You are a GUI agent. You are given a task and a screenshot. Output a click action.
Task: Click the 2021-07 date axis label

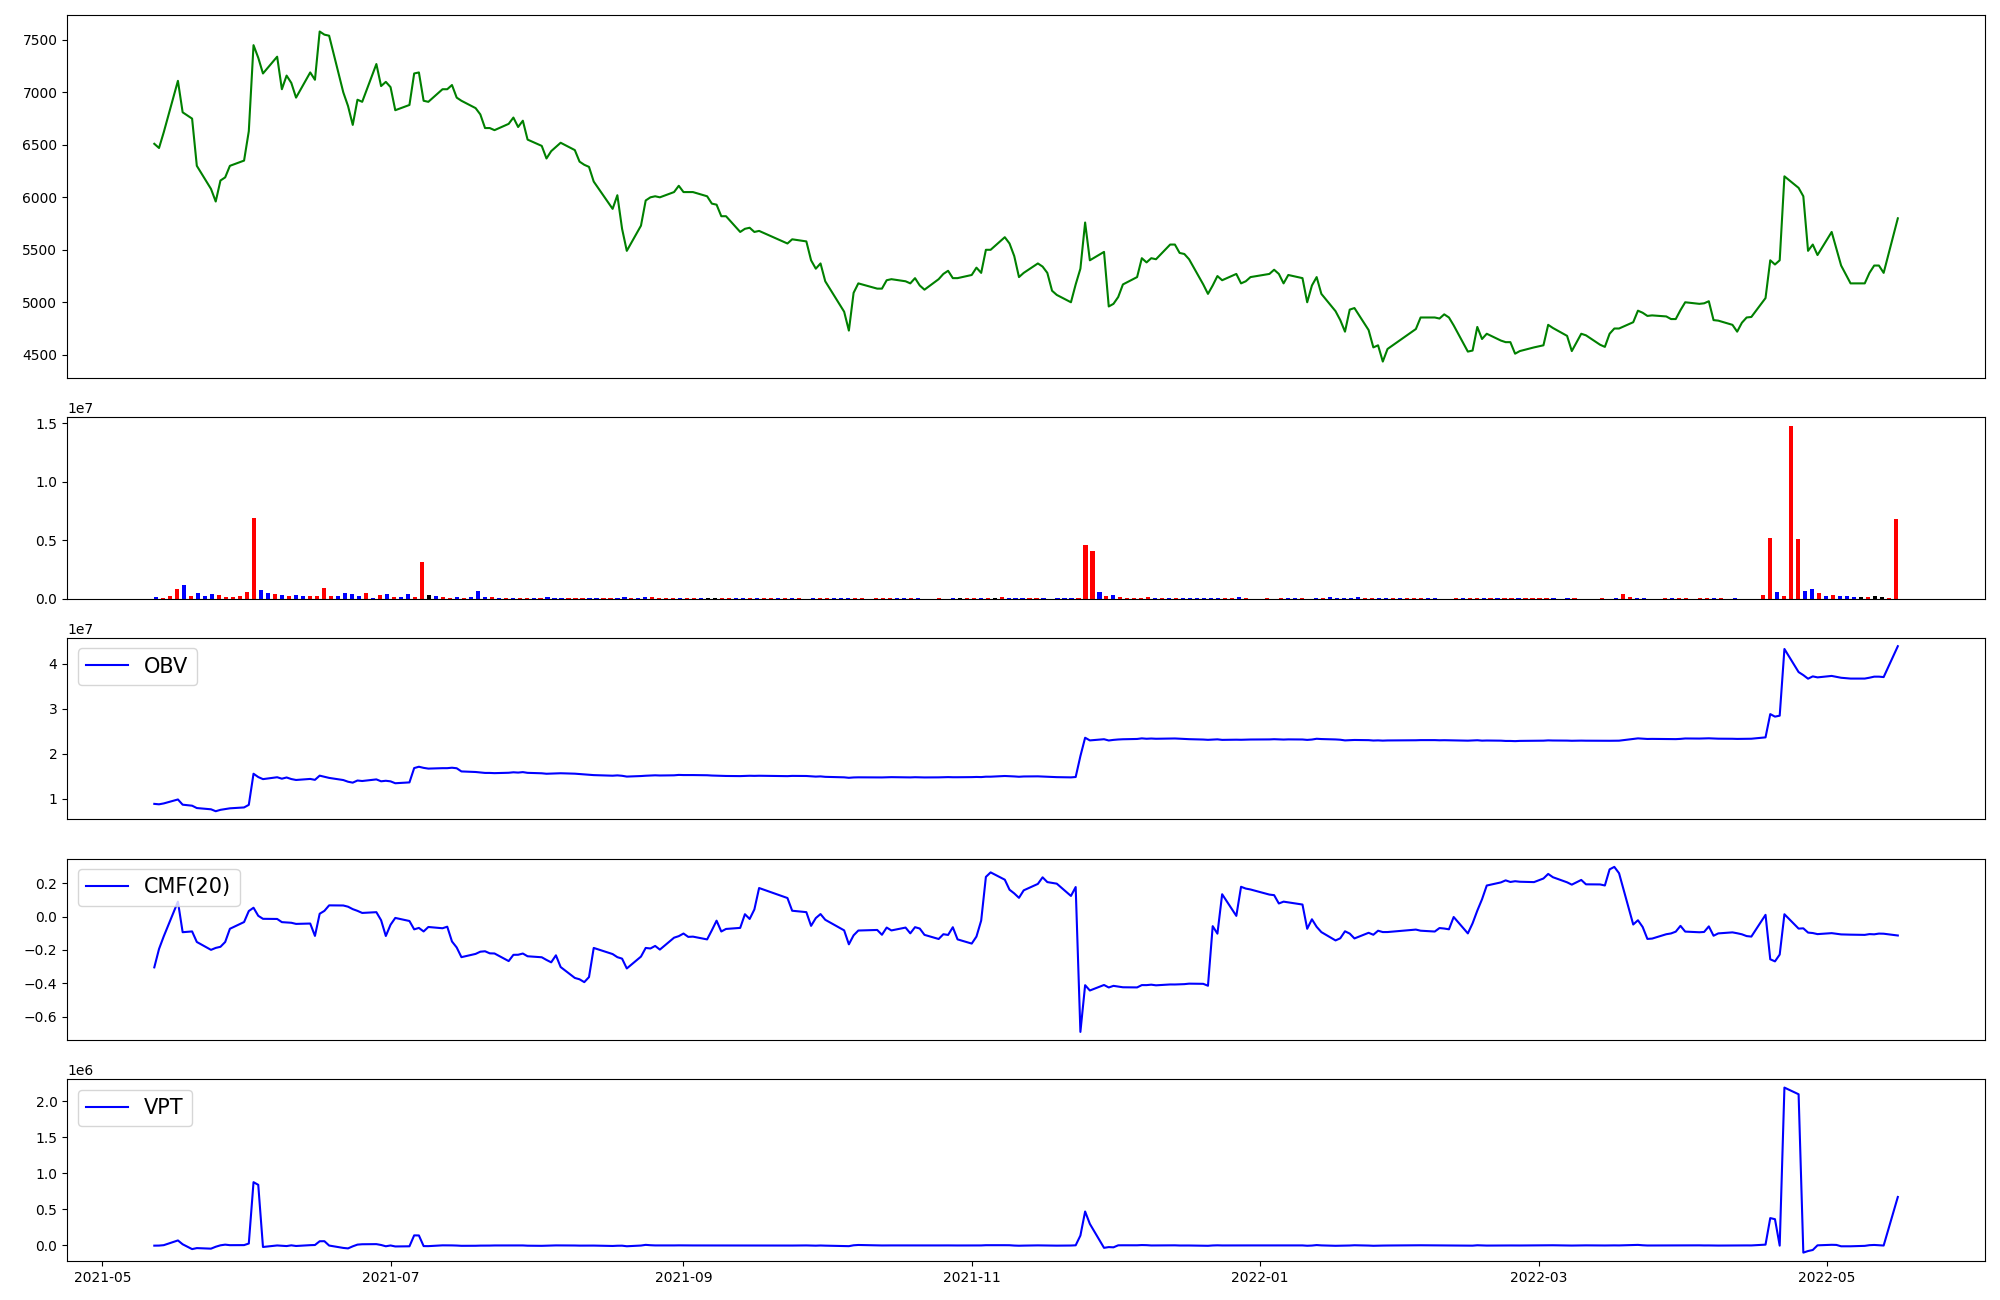391,1277
